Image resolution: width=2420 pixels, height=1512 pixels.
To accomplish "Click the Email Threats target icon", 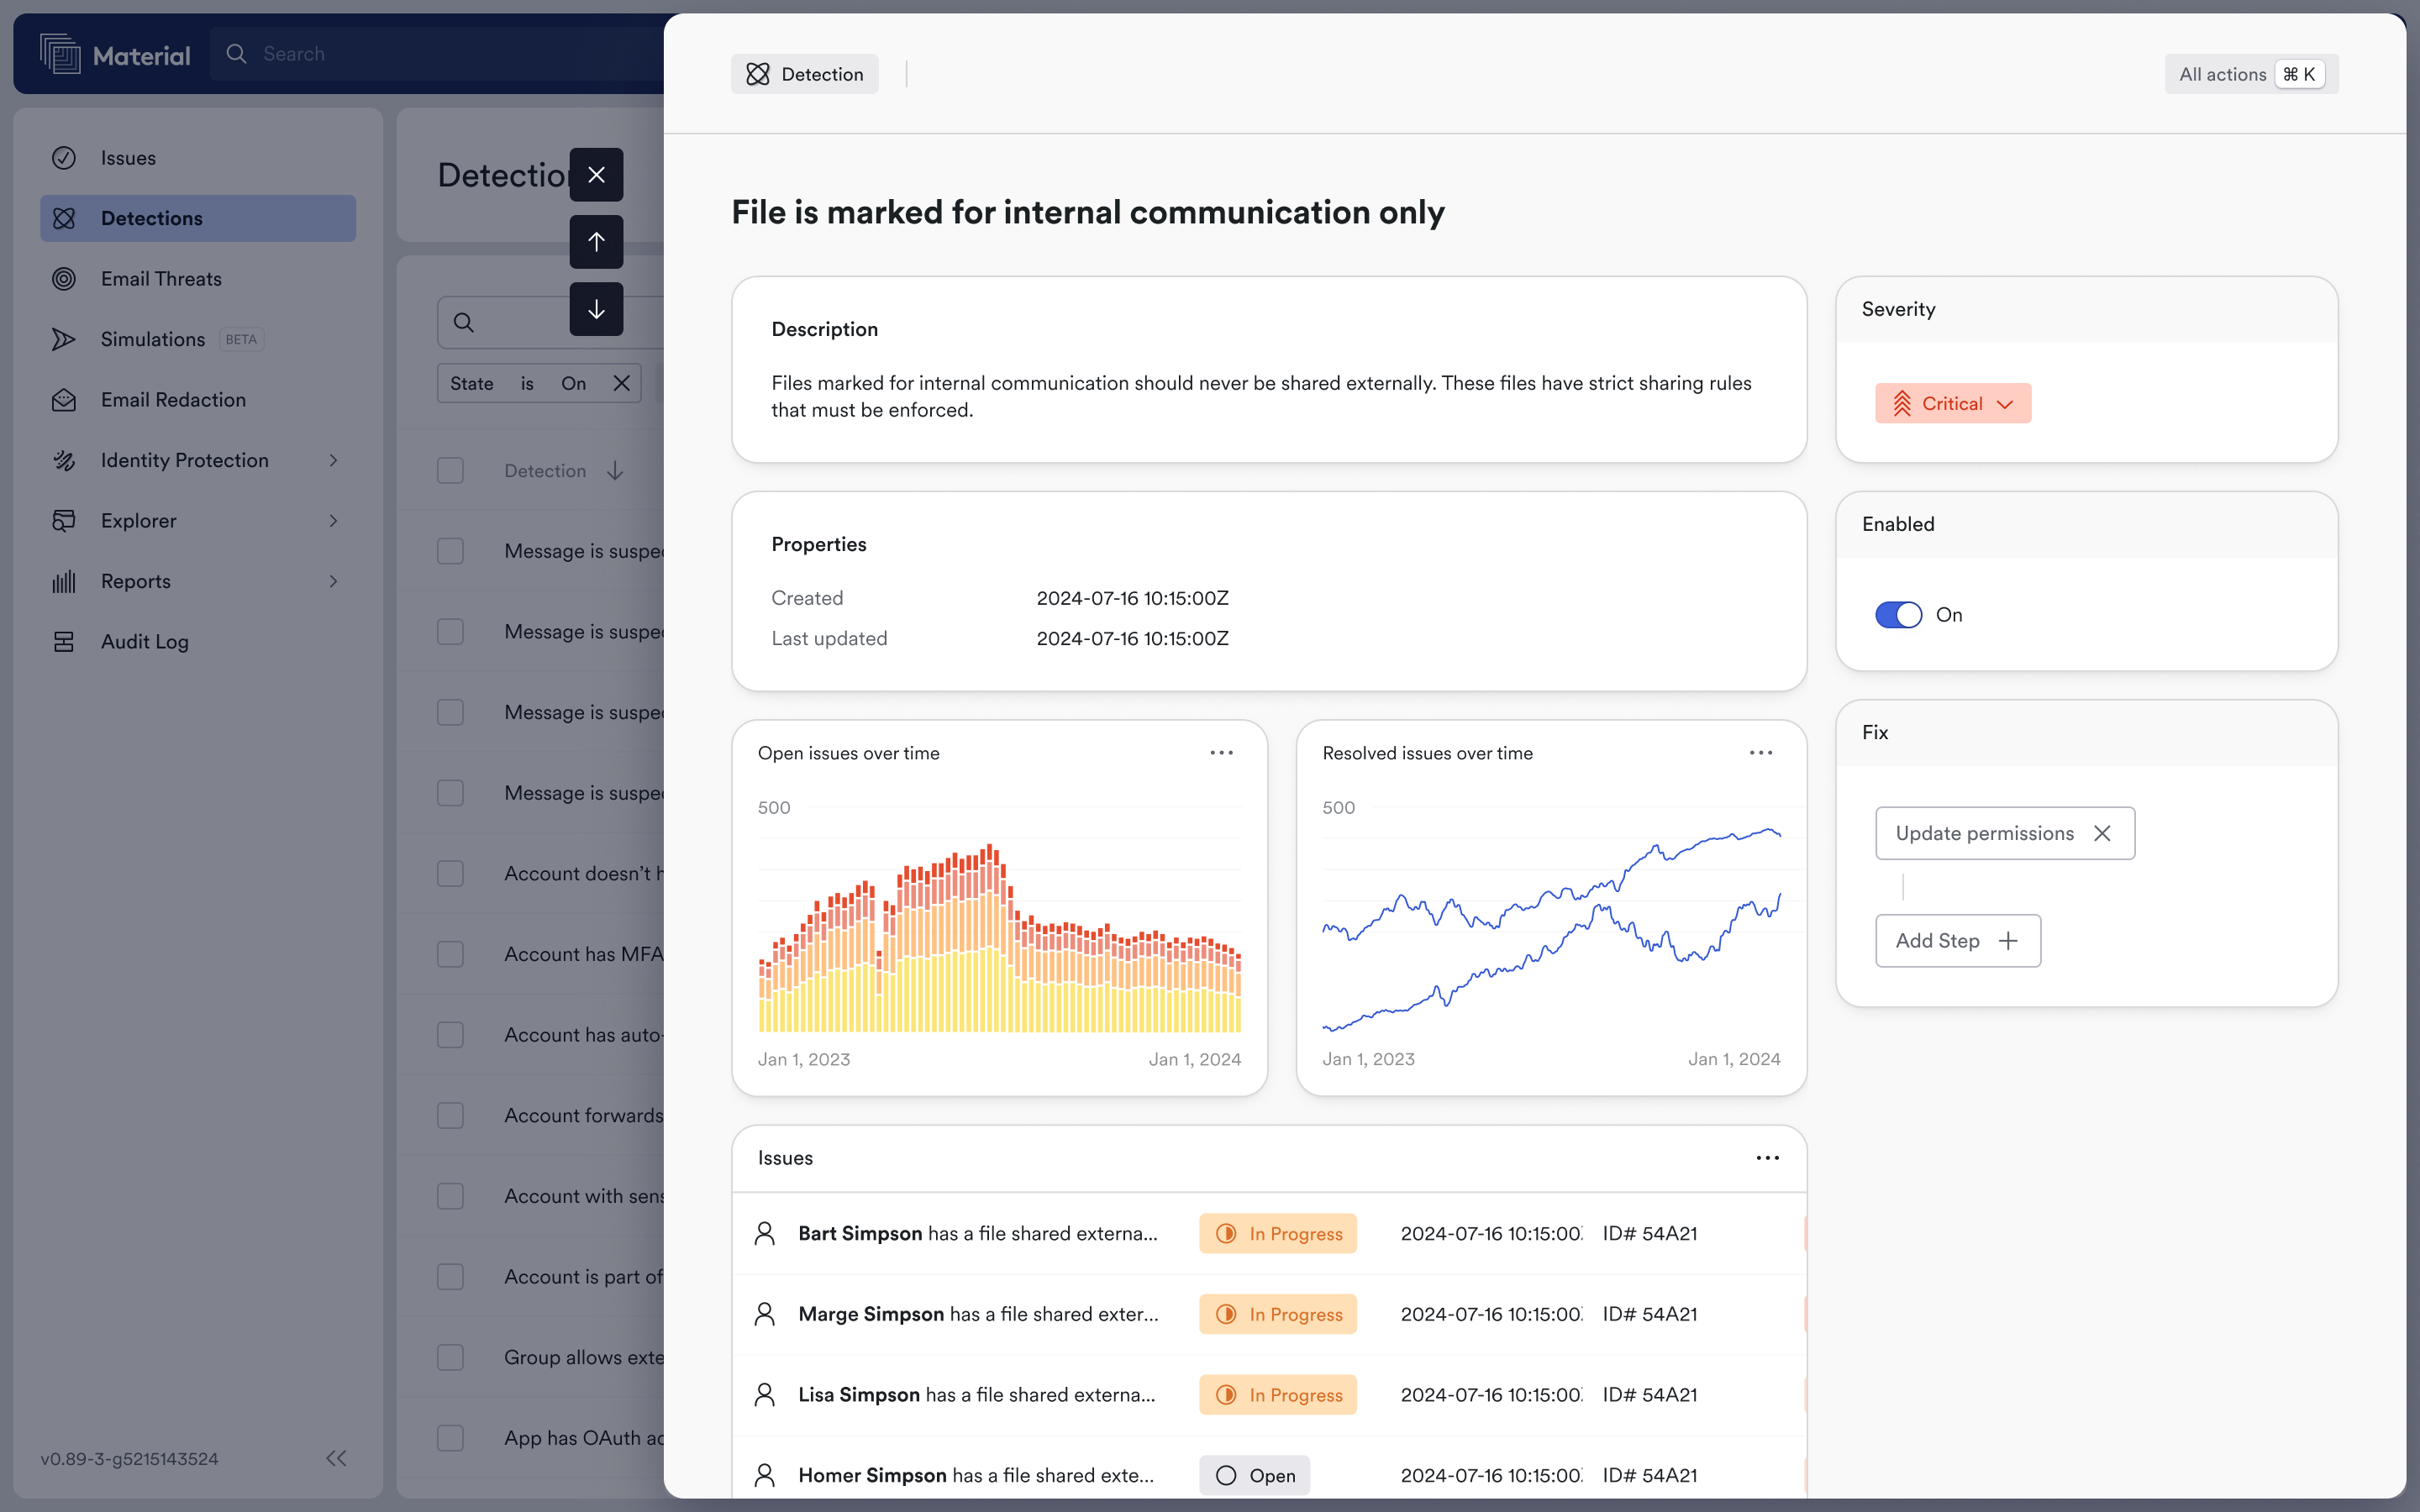I will 64,279.
